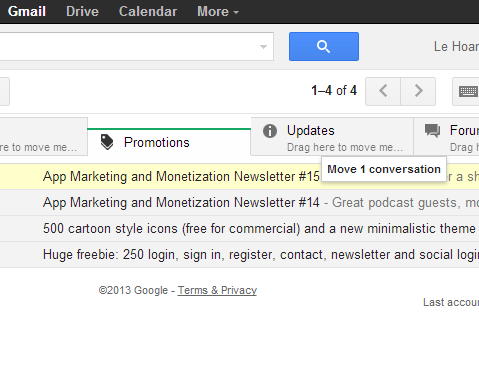
Task: Click the Move 1 conversation tooltip
Action: tap(384, 169)
